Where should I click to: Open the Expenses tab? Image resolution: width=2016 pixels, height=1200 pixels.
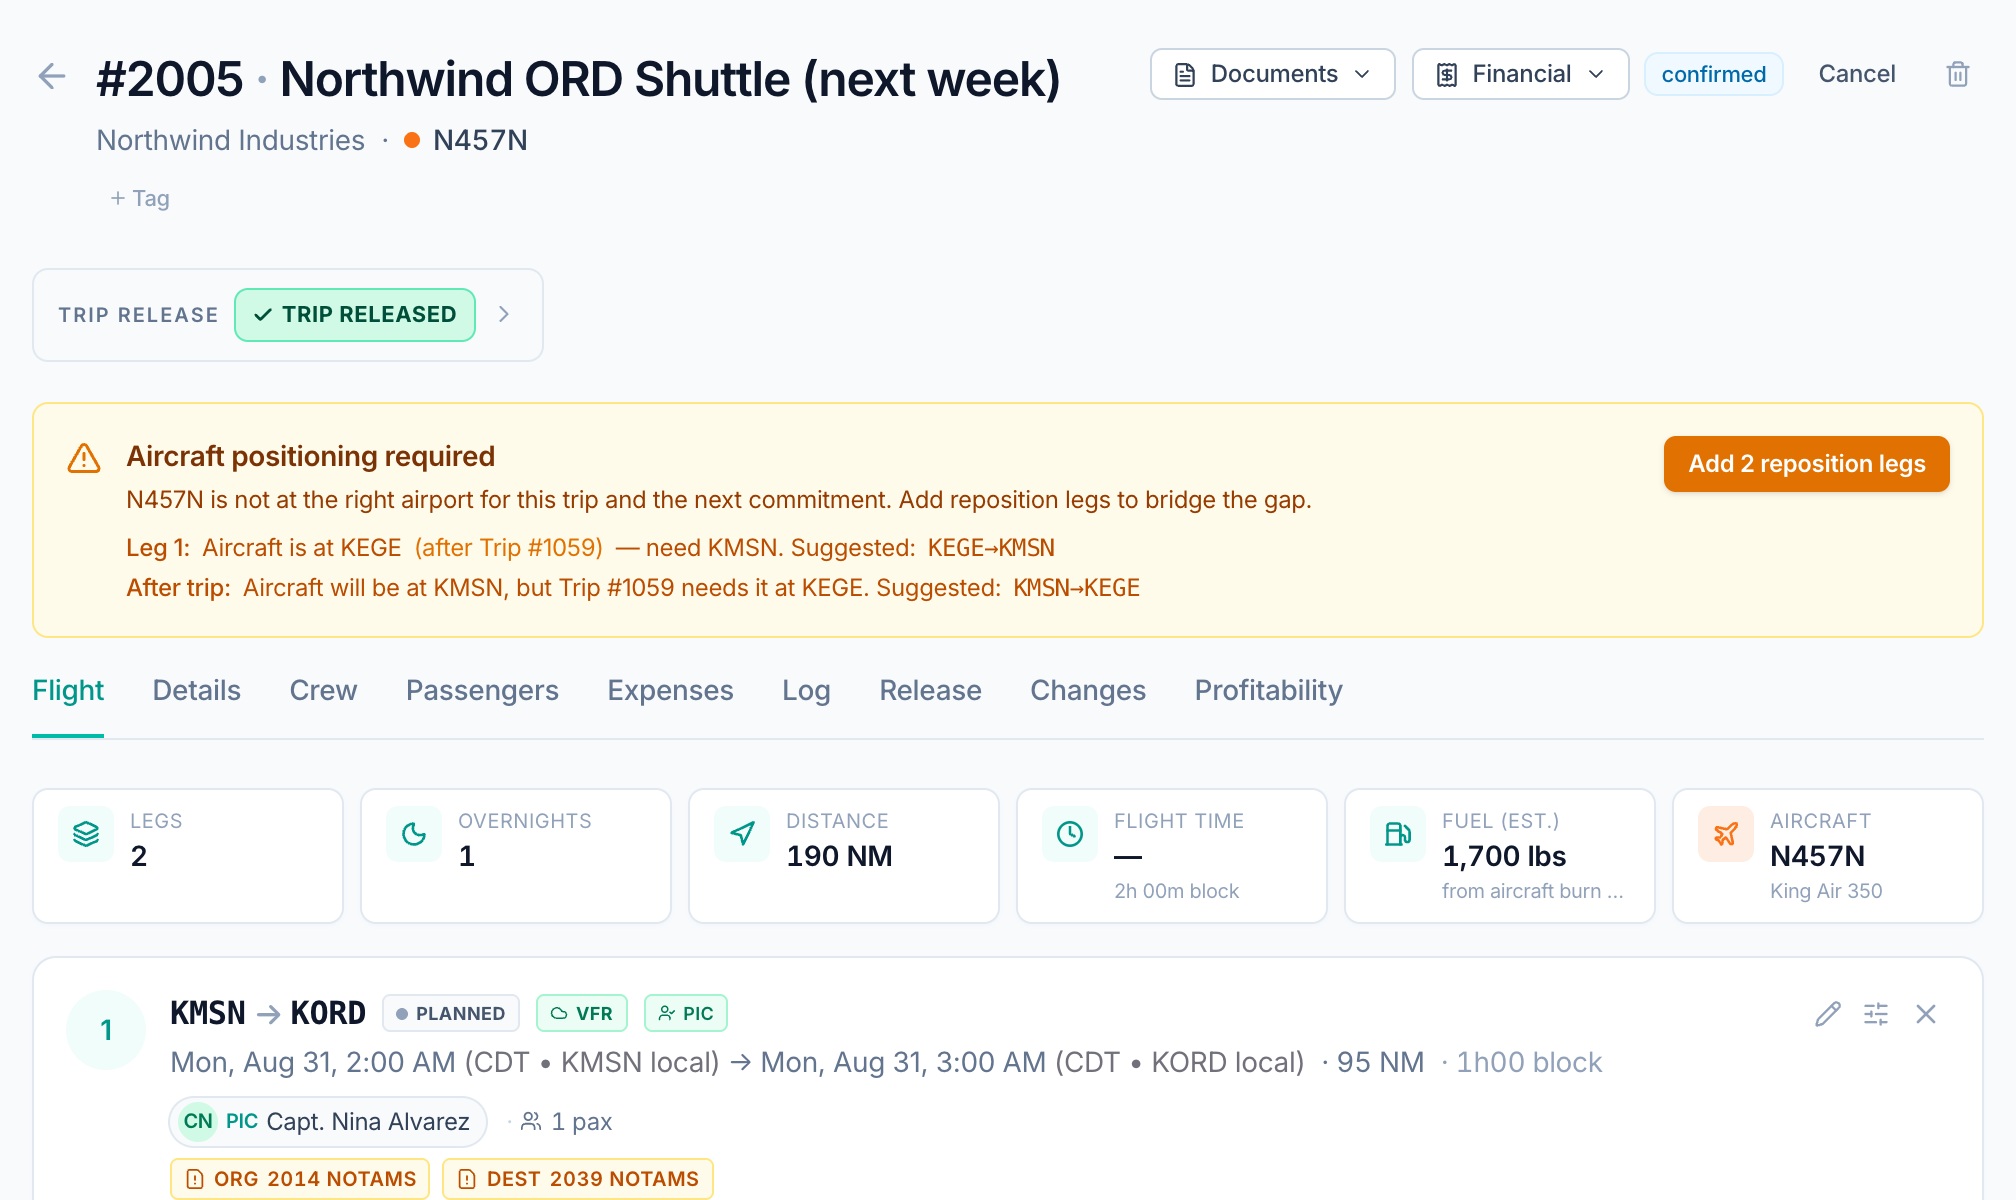tap(670, 690)
